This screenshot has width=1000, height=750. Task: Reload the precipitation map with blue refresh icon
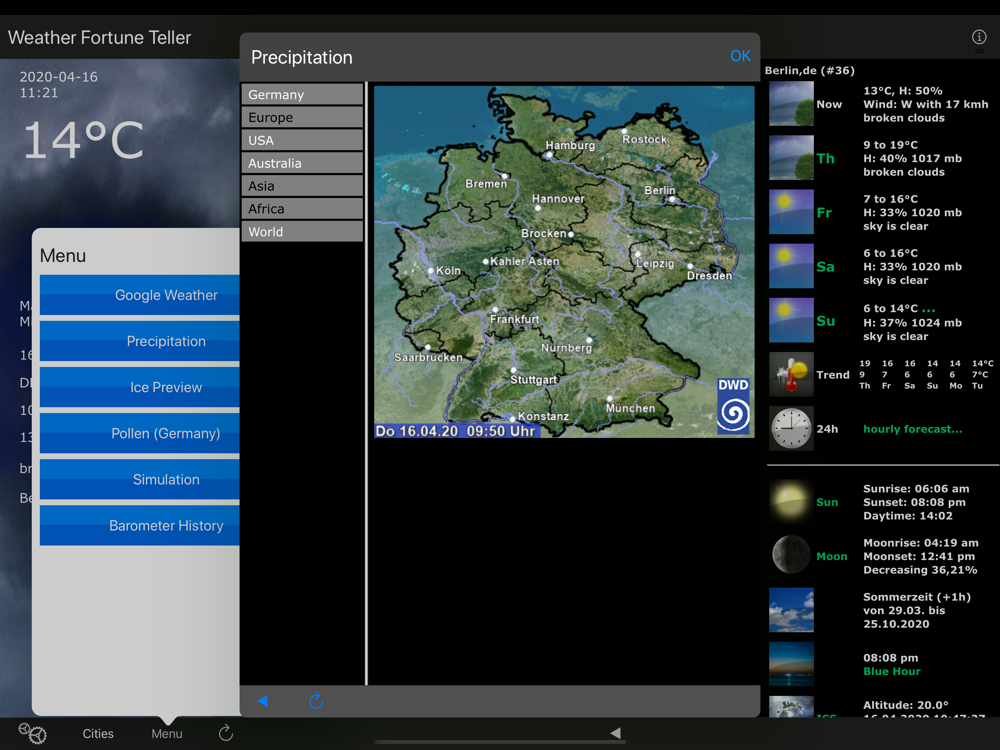click(x=316, y=701)
